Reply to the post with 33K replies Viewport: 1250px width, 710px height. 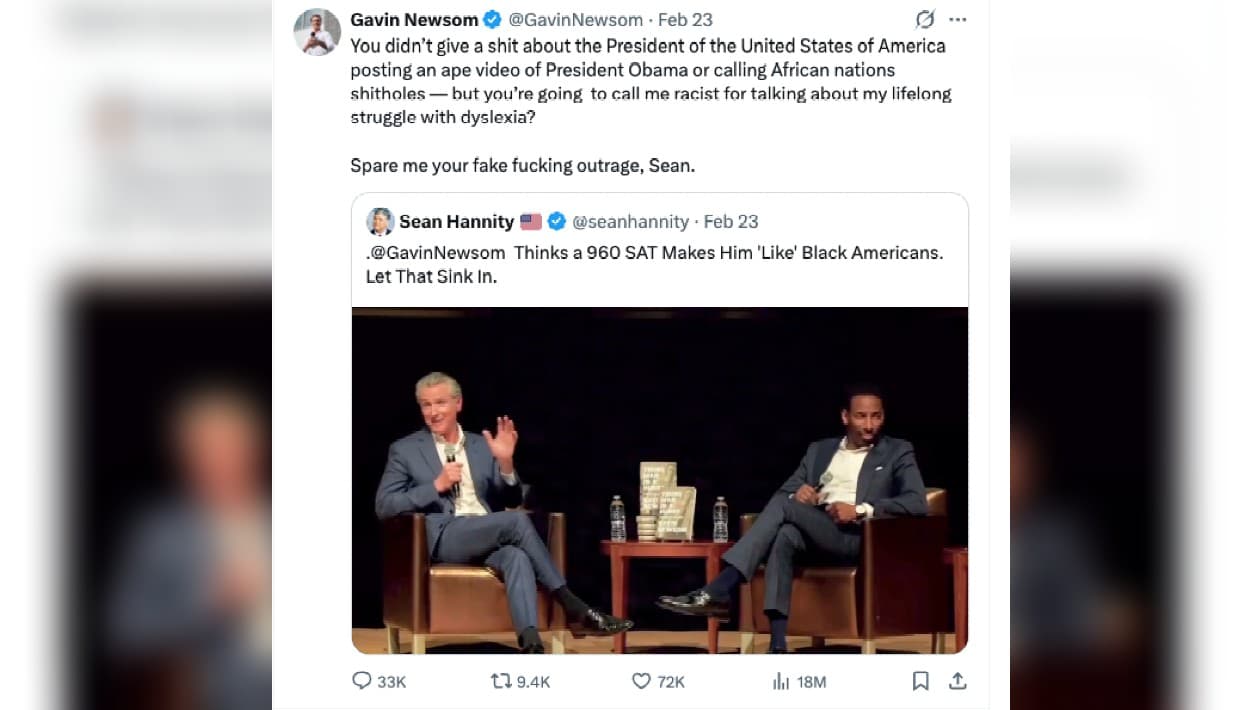362,681
